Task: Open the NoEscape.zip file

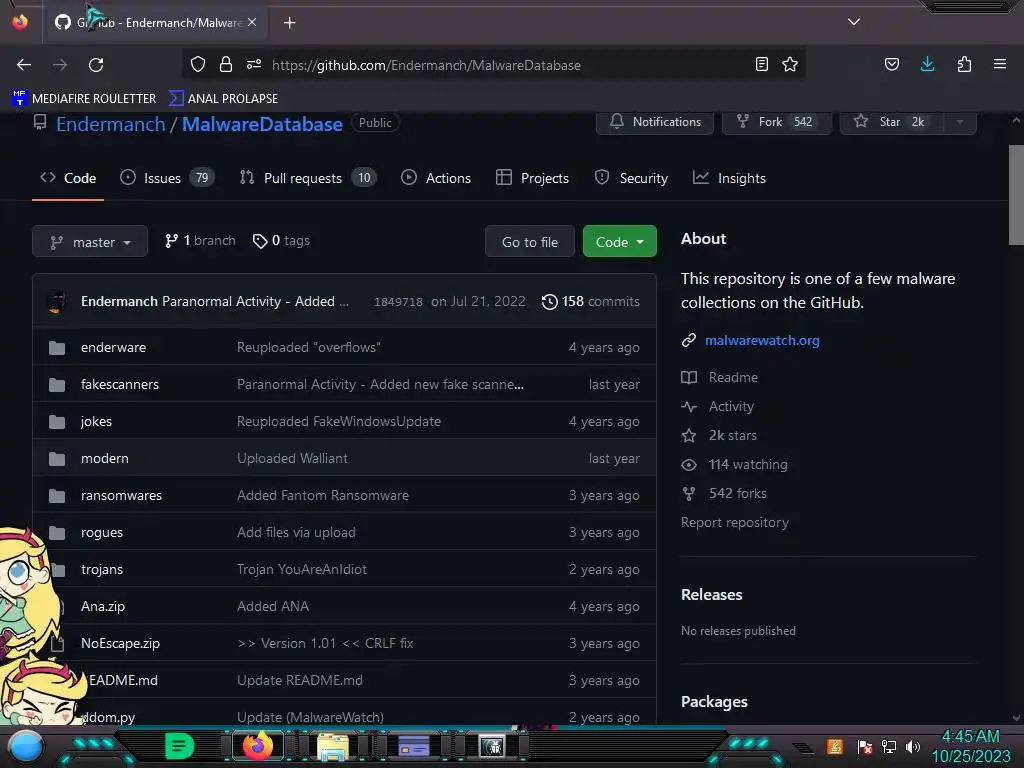Action: point(120,643)
